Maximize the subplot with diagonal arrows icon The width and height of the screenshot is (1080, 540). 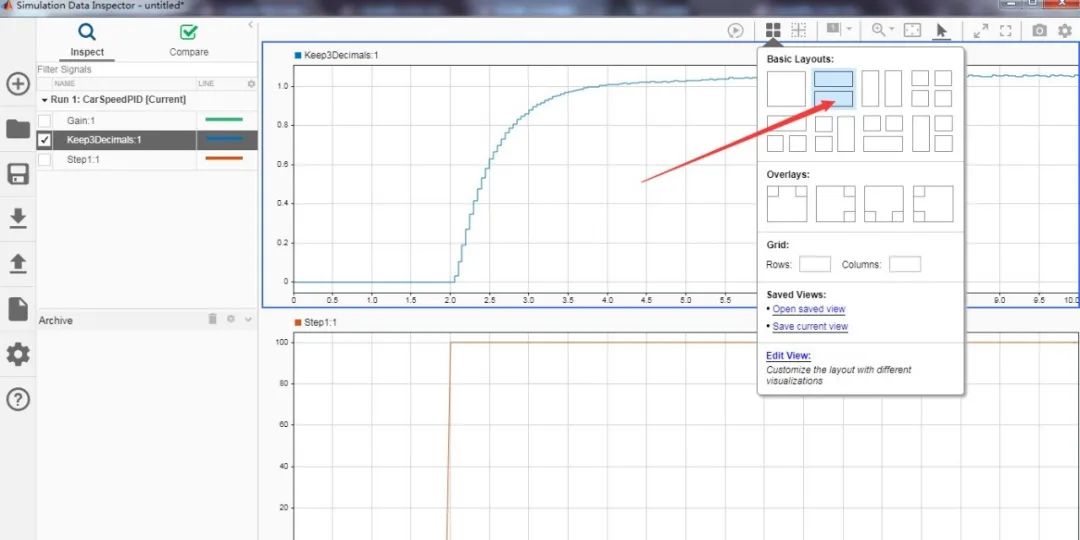[x=980, y=30]
